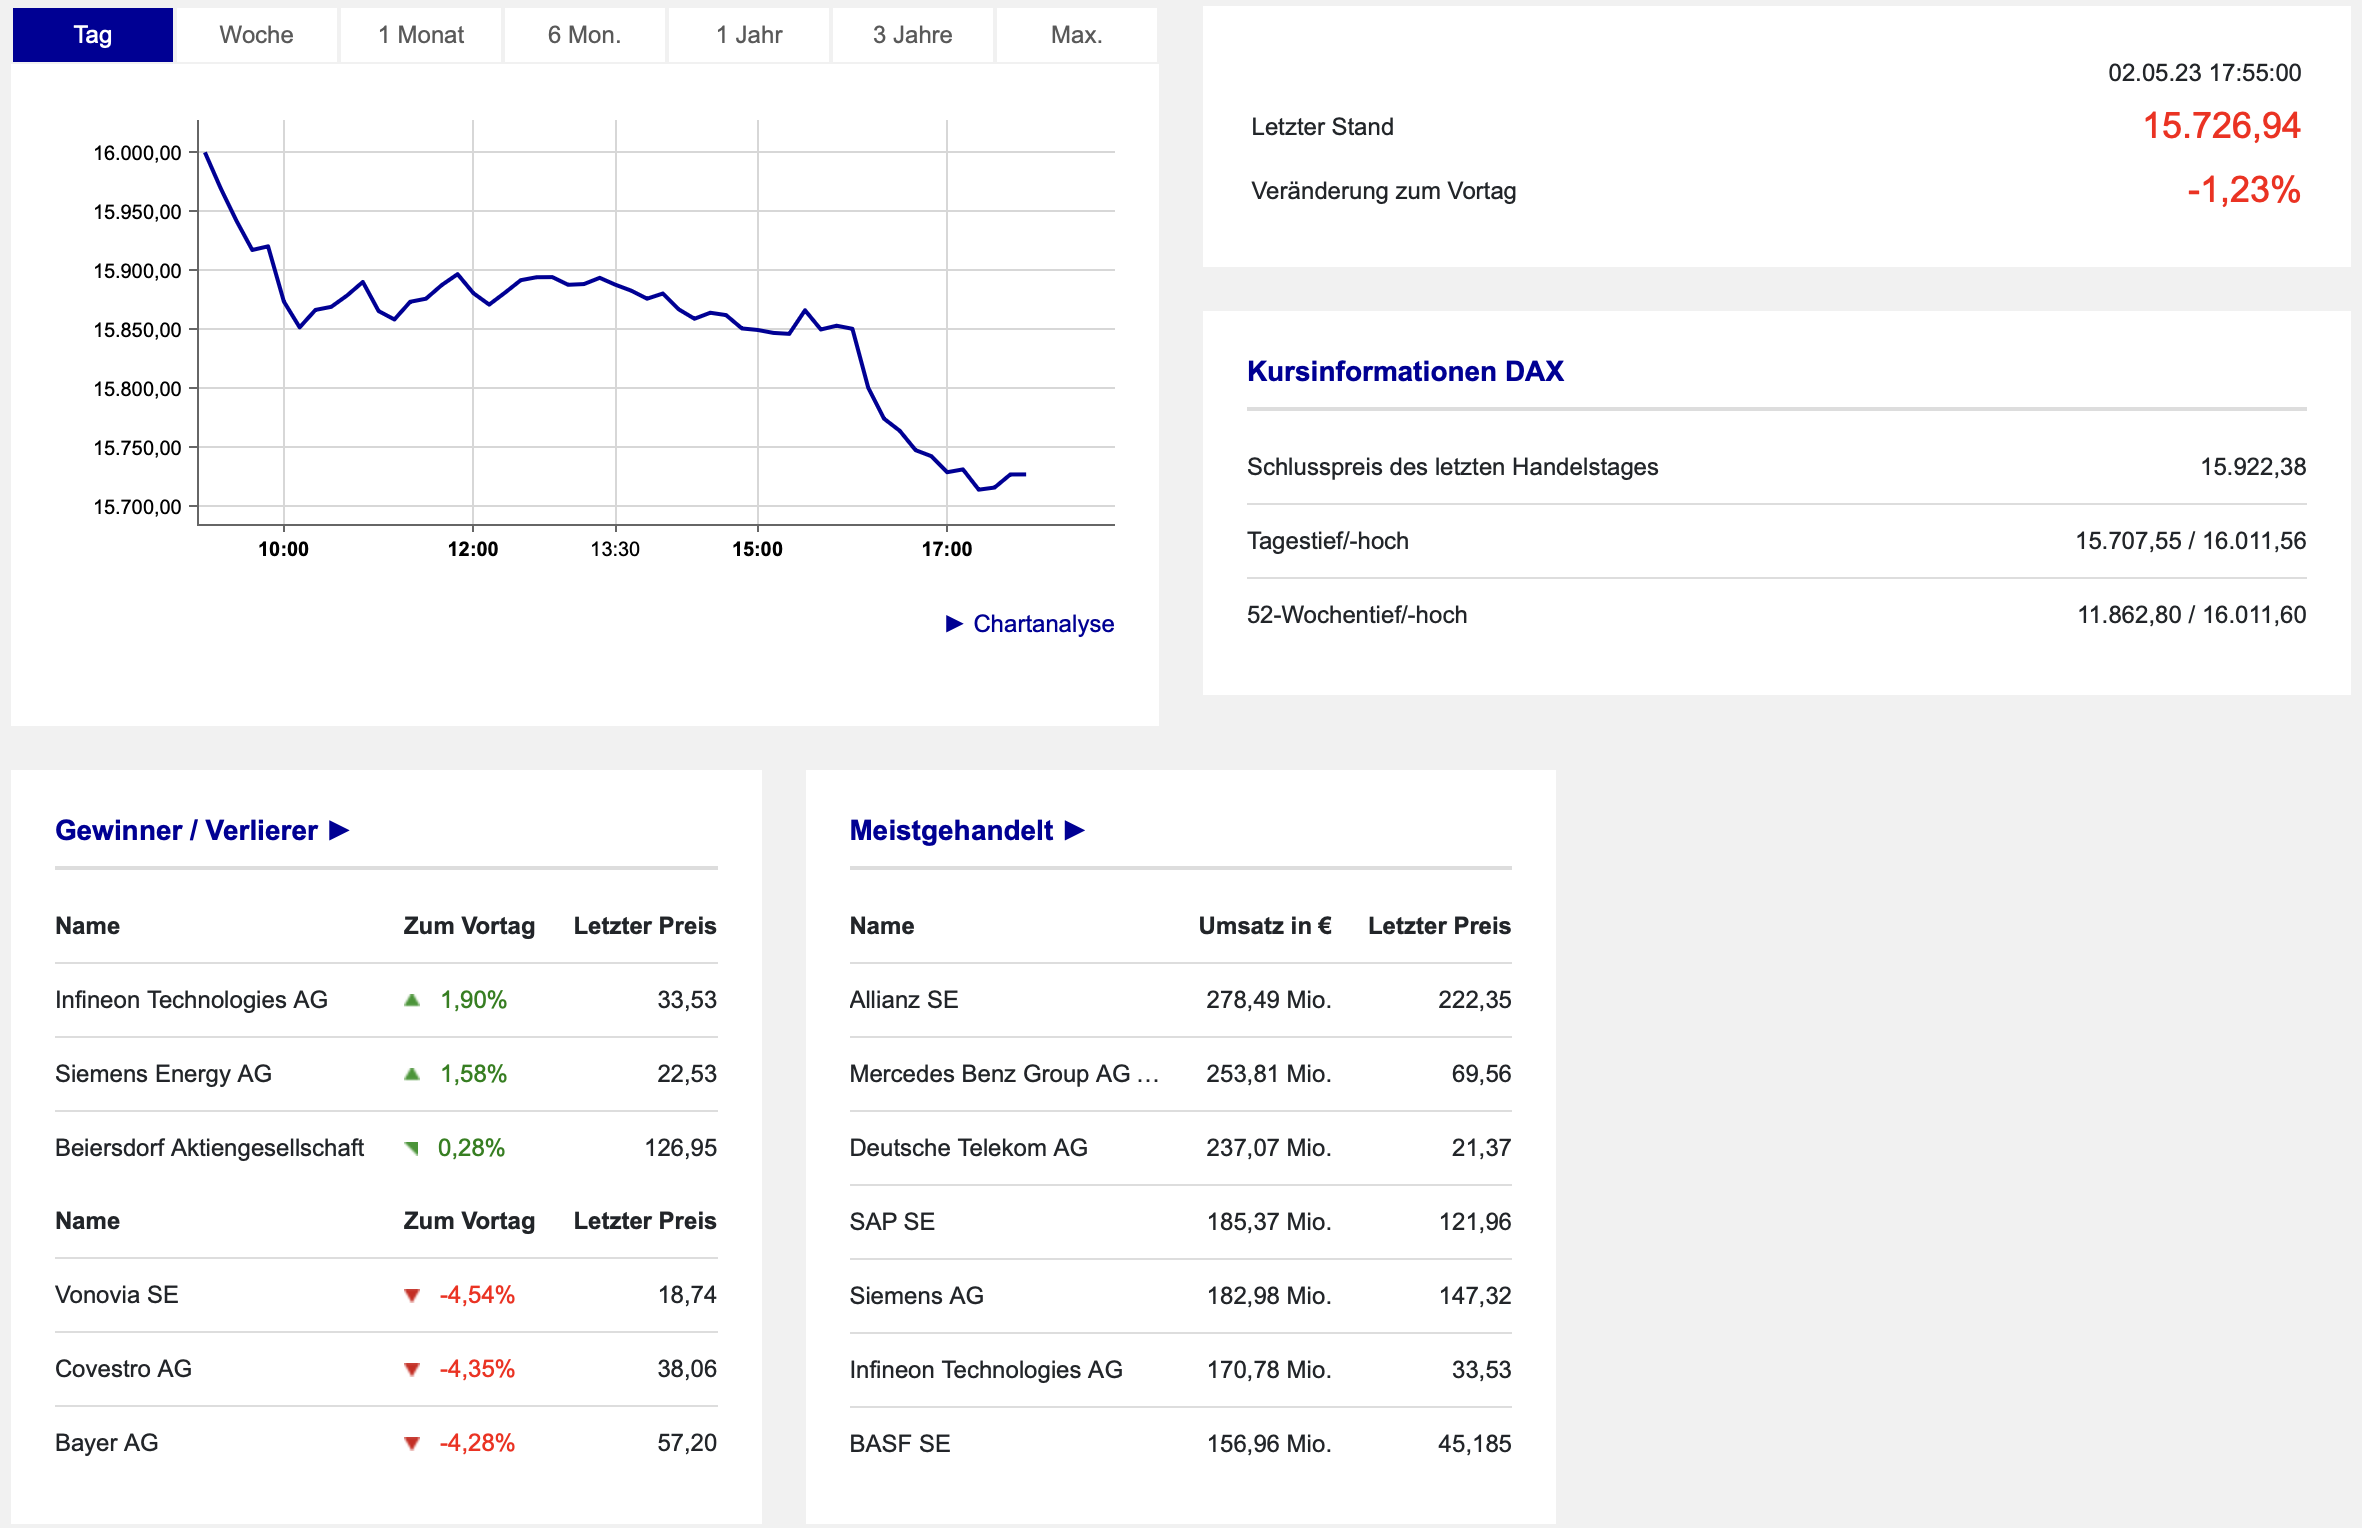Click the green up arrow beside Infineon Technologies
The image size is (2362, 1528).
click(x=412, y=1000)
